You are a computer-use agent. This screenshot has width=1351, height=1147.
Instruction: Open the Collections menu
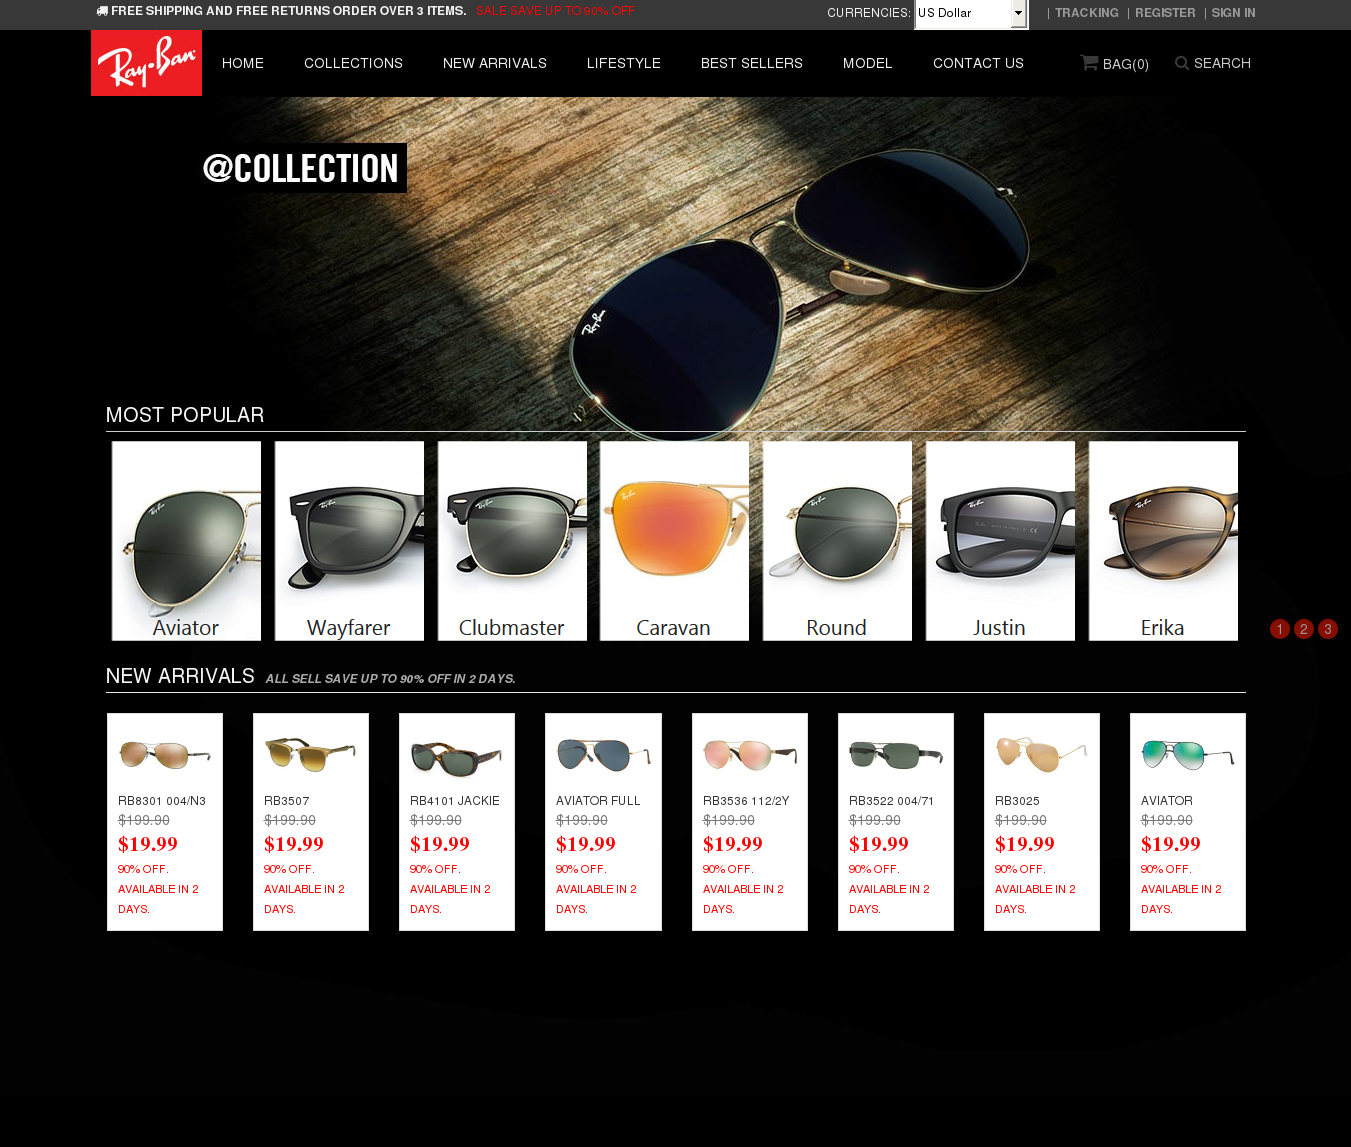353,63
